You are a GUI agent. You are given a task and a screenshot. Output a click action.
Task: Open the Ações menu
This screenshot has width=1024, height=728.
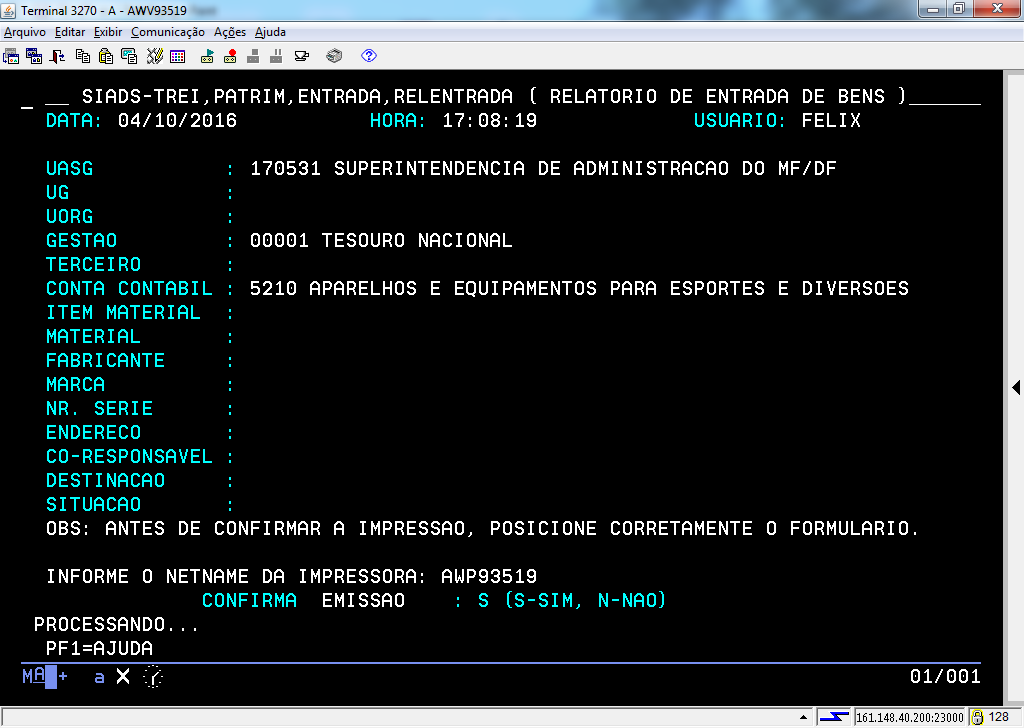[x=230, y=32]
